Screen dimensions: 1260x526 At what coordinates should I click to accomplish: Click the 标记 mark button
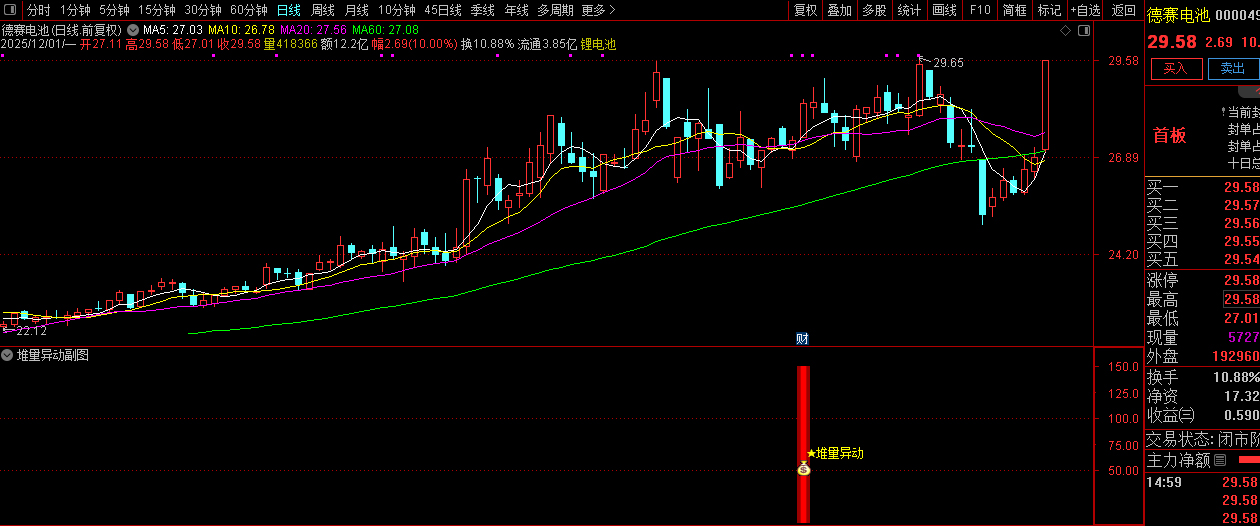(x=1049, y=10)
